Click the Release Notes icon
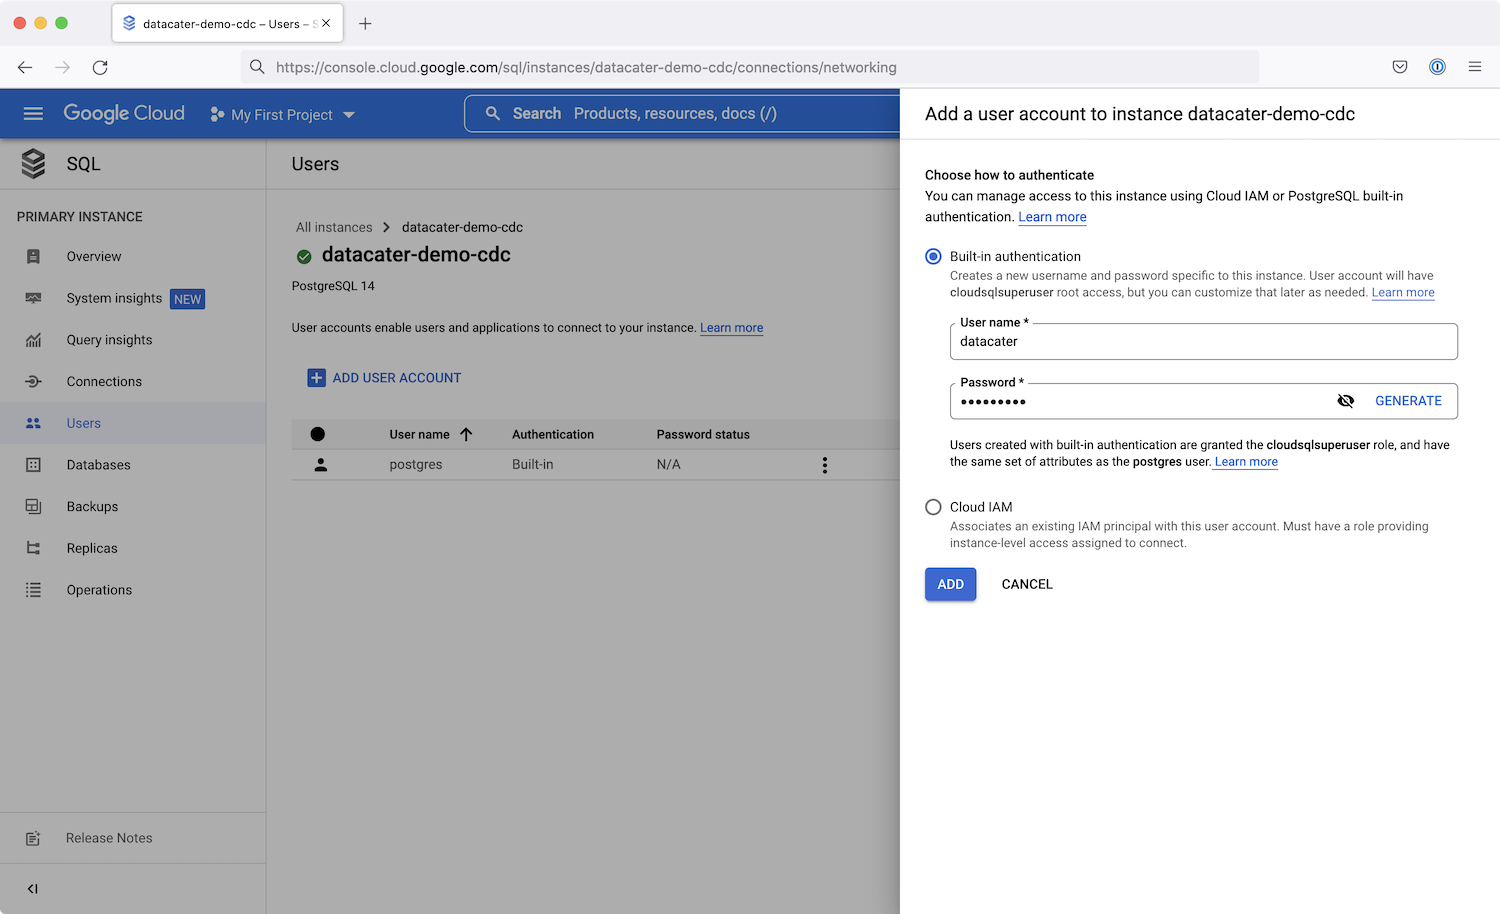The height and width of the screenshot is (914, 1500). click(x=33, y=838)
